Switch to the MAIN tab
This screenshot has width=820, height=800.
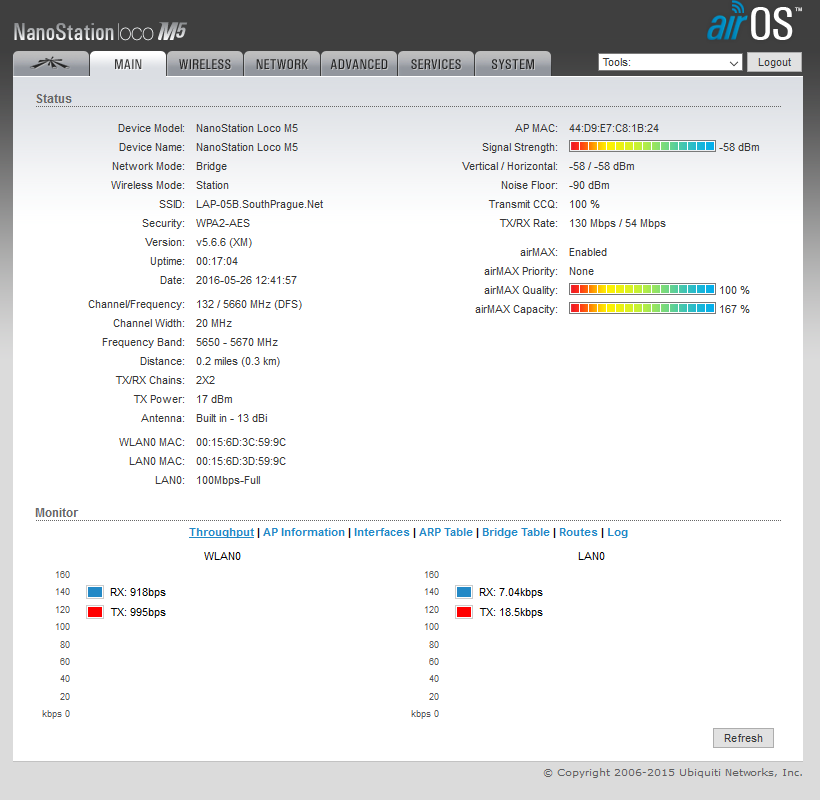[x=128, y=64]
